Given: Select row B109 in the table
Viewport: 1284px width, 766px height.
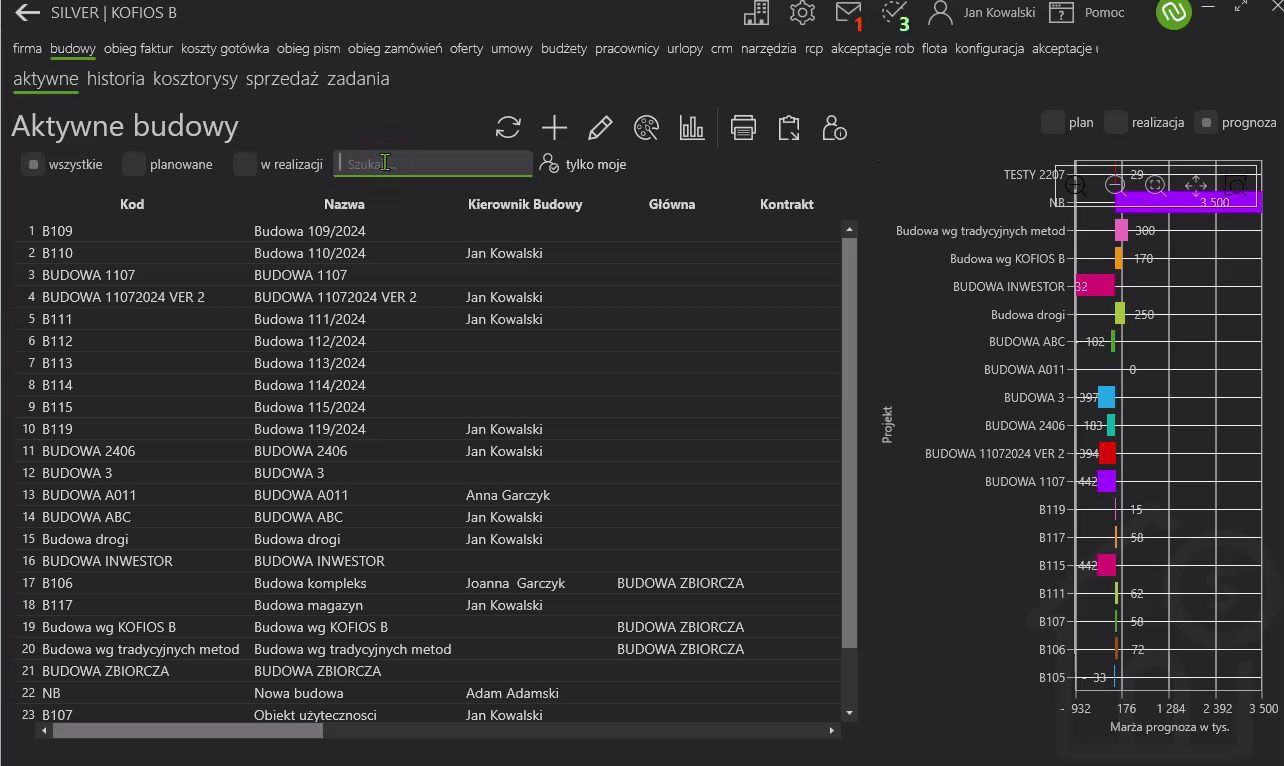Looking at the screenshot, I should [x=427, y=231].
